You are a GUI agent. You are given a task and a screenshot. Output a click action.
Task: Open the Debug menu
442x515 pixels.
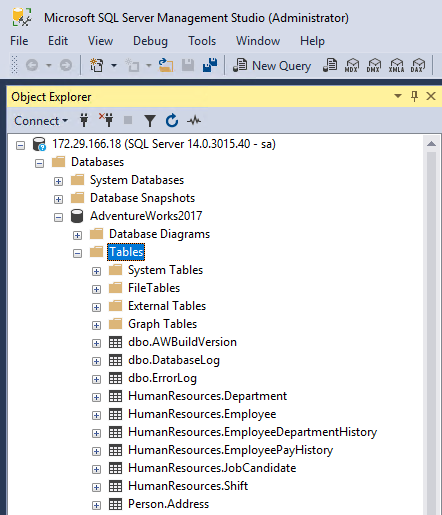[x=150, y=41]
